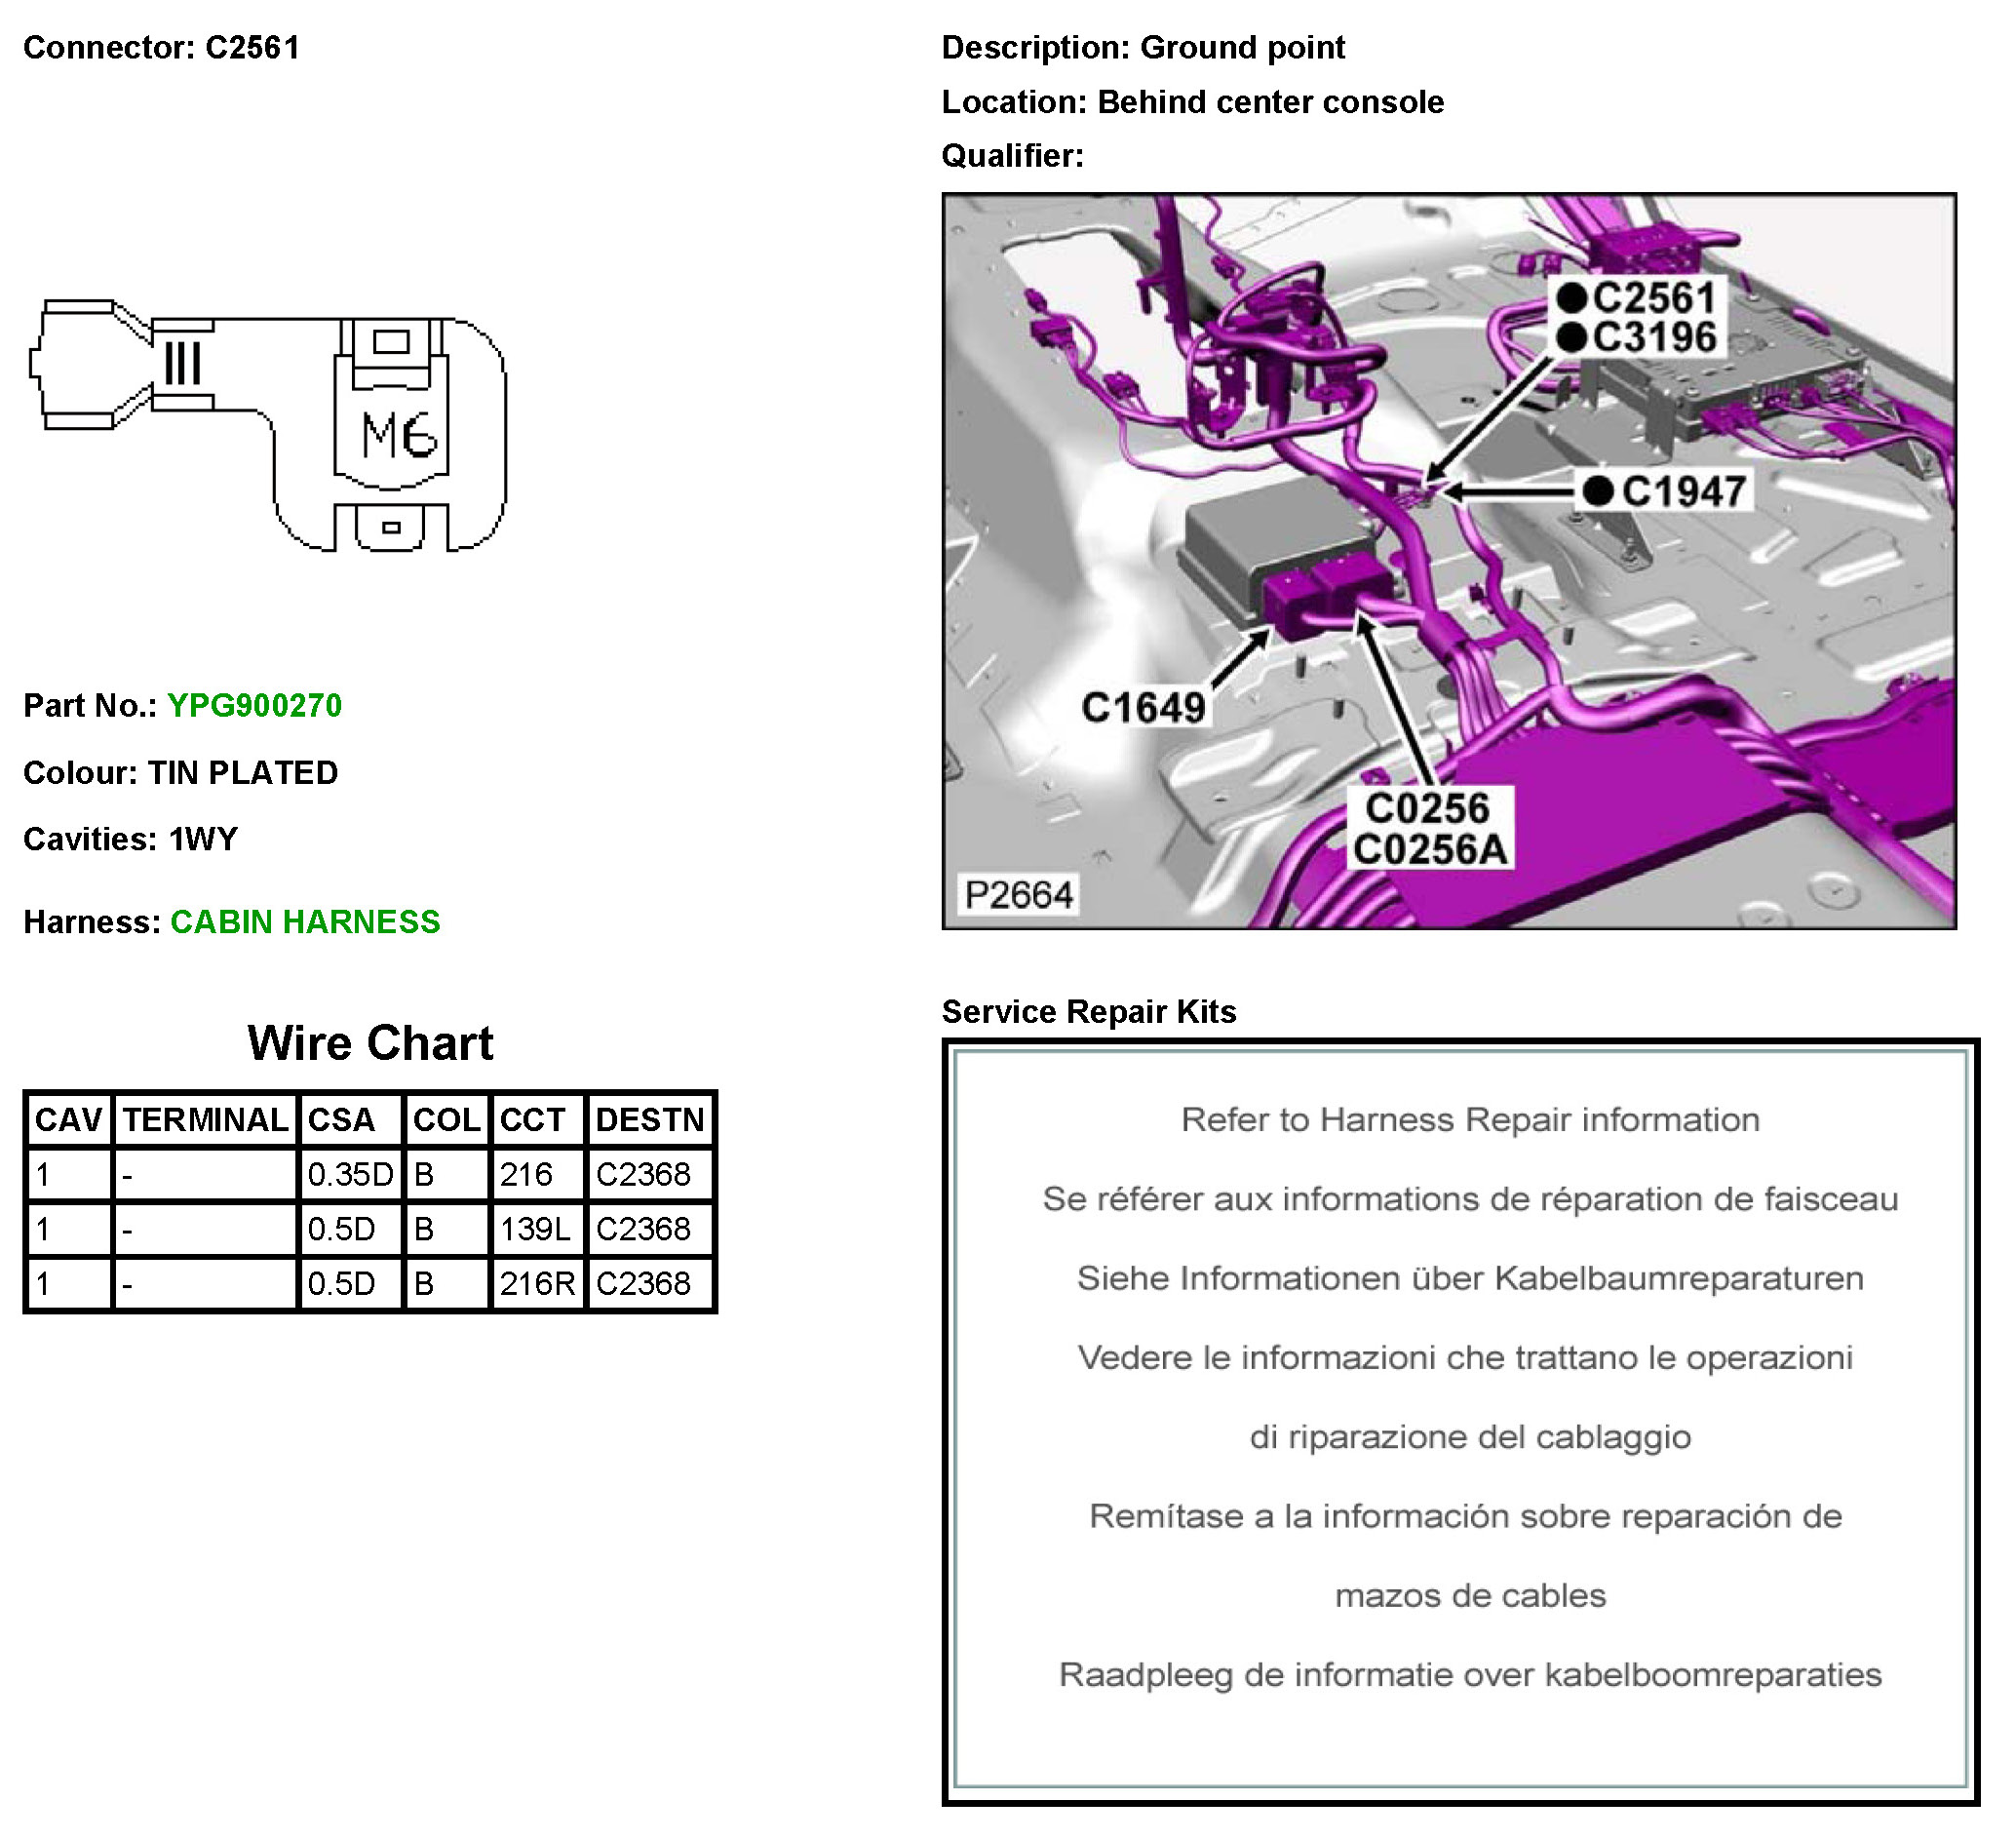The image size is (2016, 1840).
Task: Click the C2561 label in location image
Action: [x=1653, y=297]
